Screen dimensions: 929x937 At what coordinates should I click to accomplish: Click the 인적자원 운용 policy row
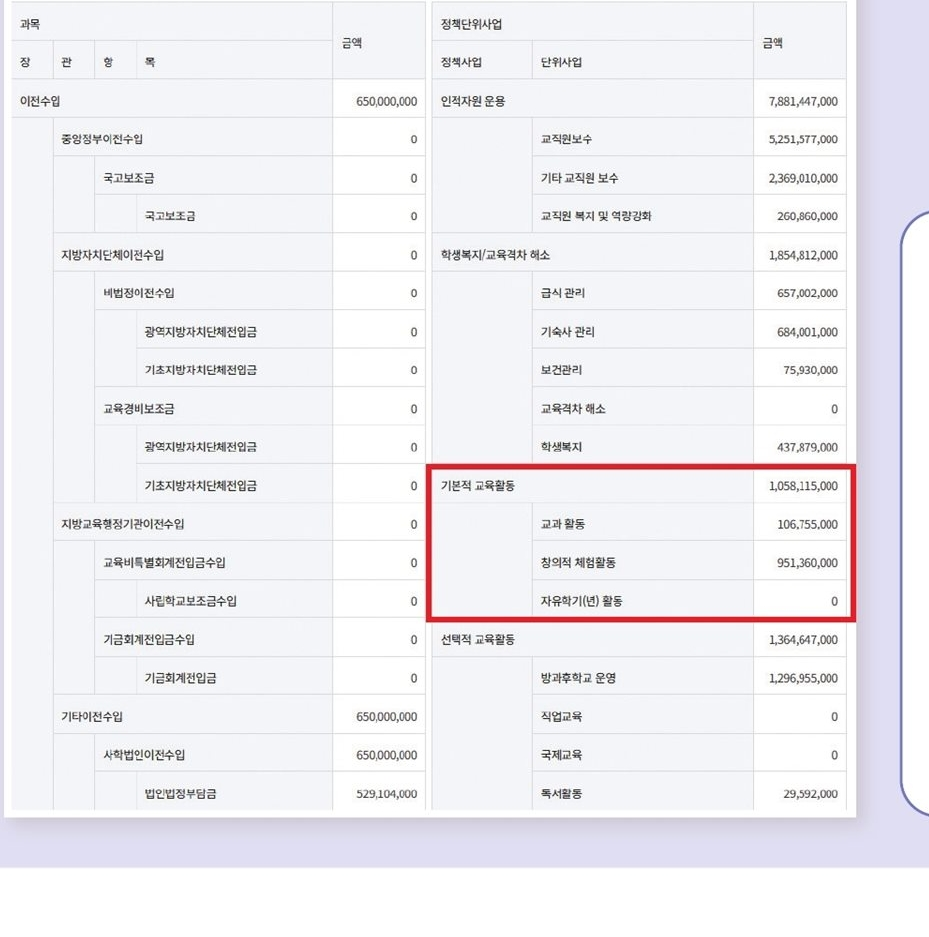(x=473, y=101)
